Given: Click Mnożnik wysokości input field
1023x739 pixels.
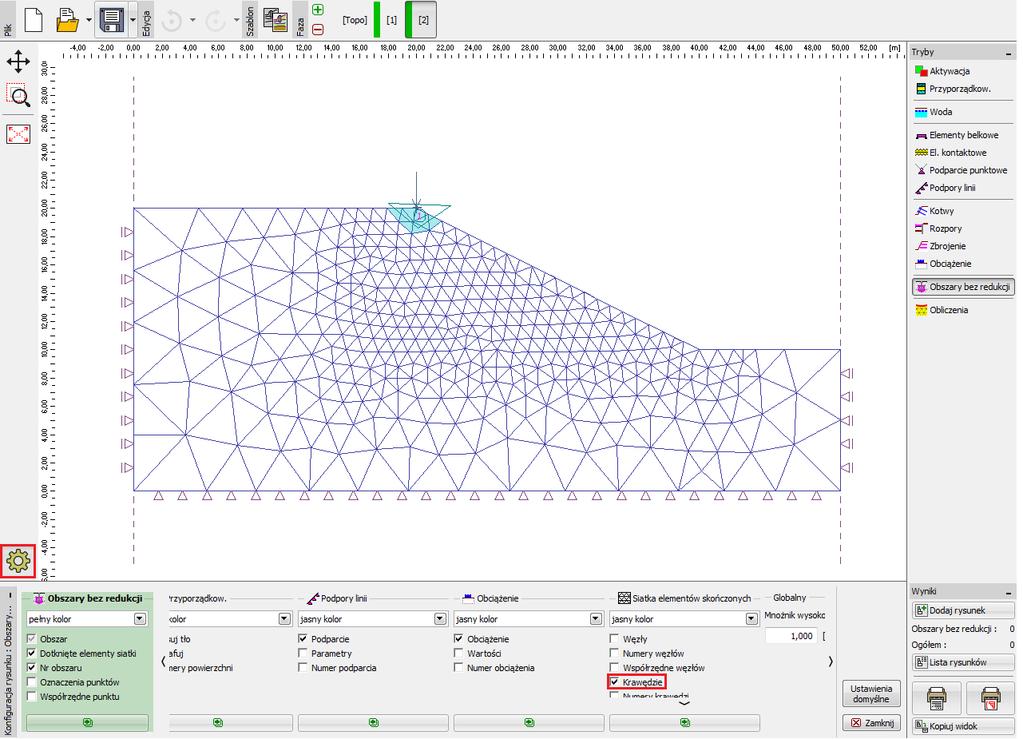Looking at the screenshot, I should pyautogui.click(x=791, y=636).
